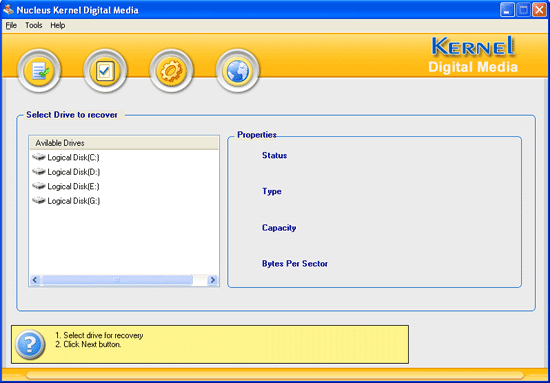Click the Status property label
Image resolution: width=550 pixels, height=383 pixels.
275,156
